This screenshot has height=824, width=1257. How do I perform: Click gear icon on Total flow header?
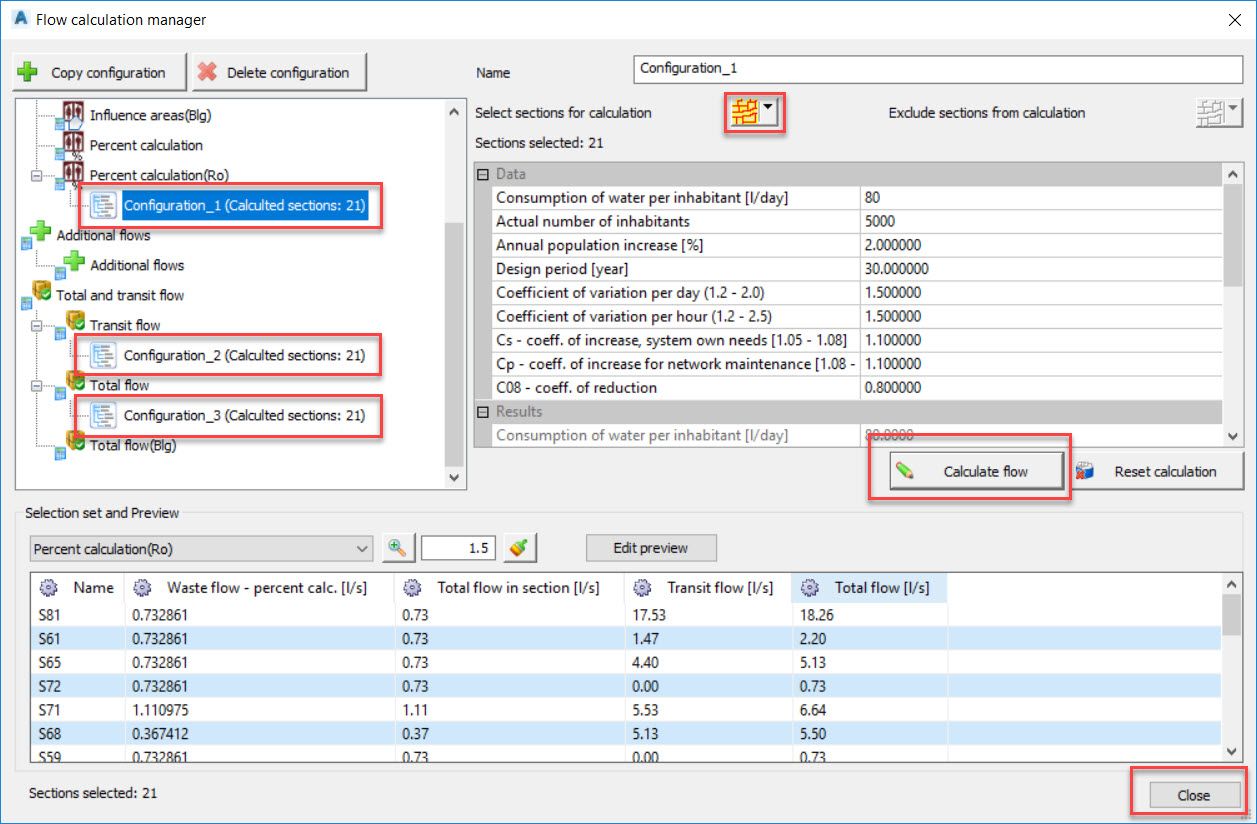pos(810,587)
